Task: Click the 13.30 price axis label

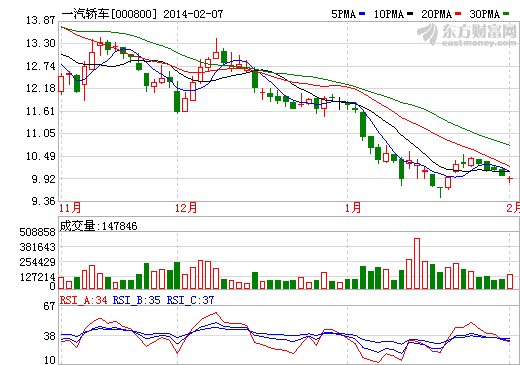Action: point(41,43)
